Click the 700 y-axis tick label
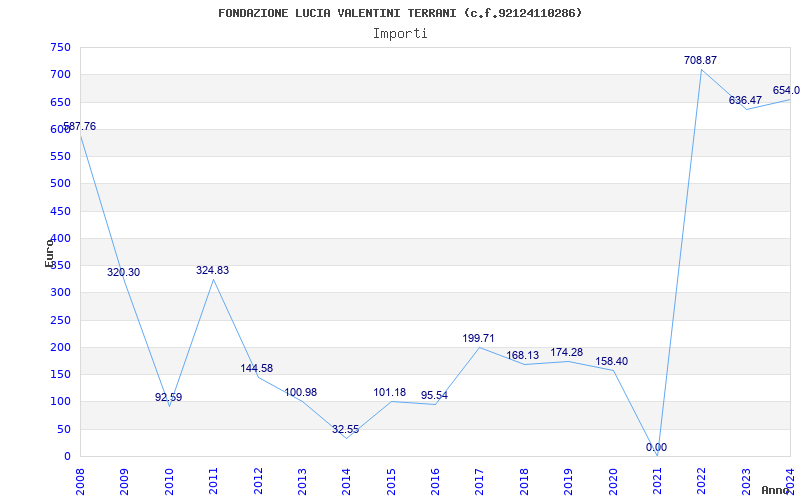This screenshot has height=500, width=800. point(60,74)
